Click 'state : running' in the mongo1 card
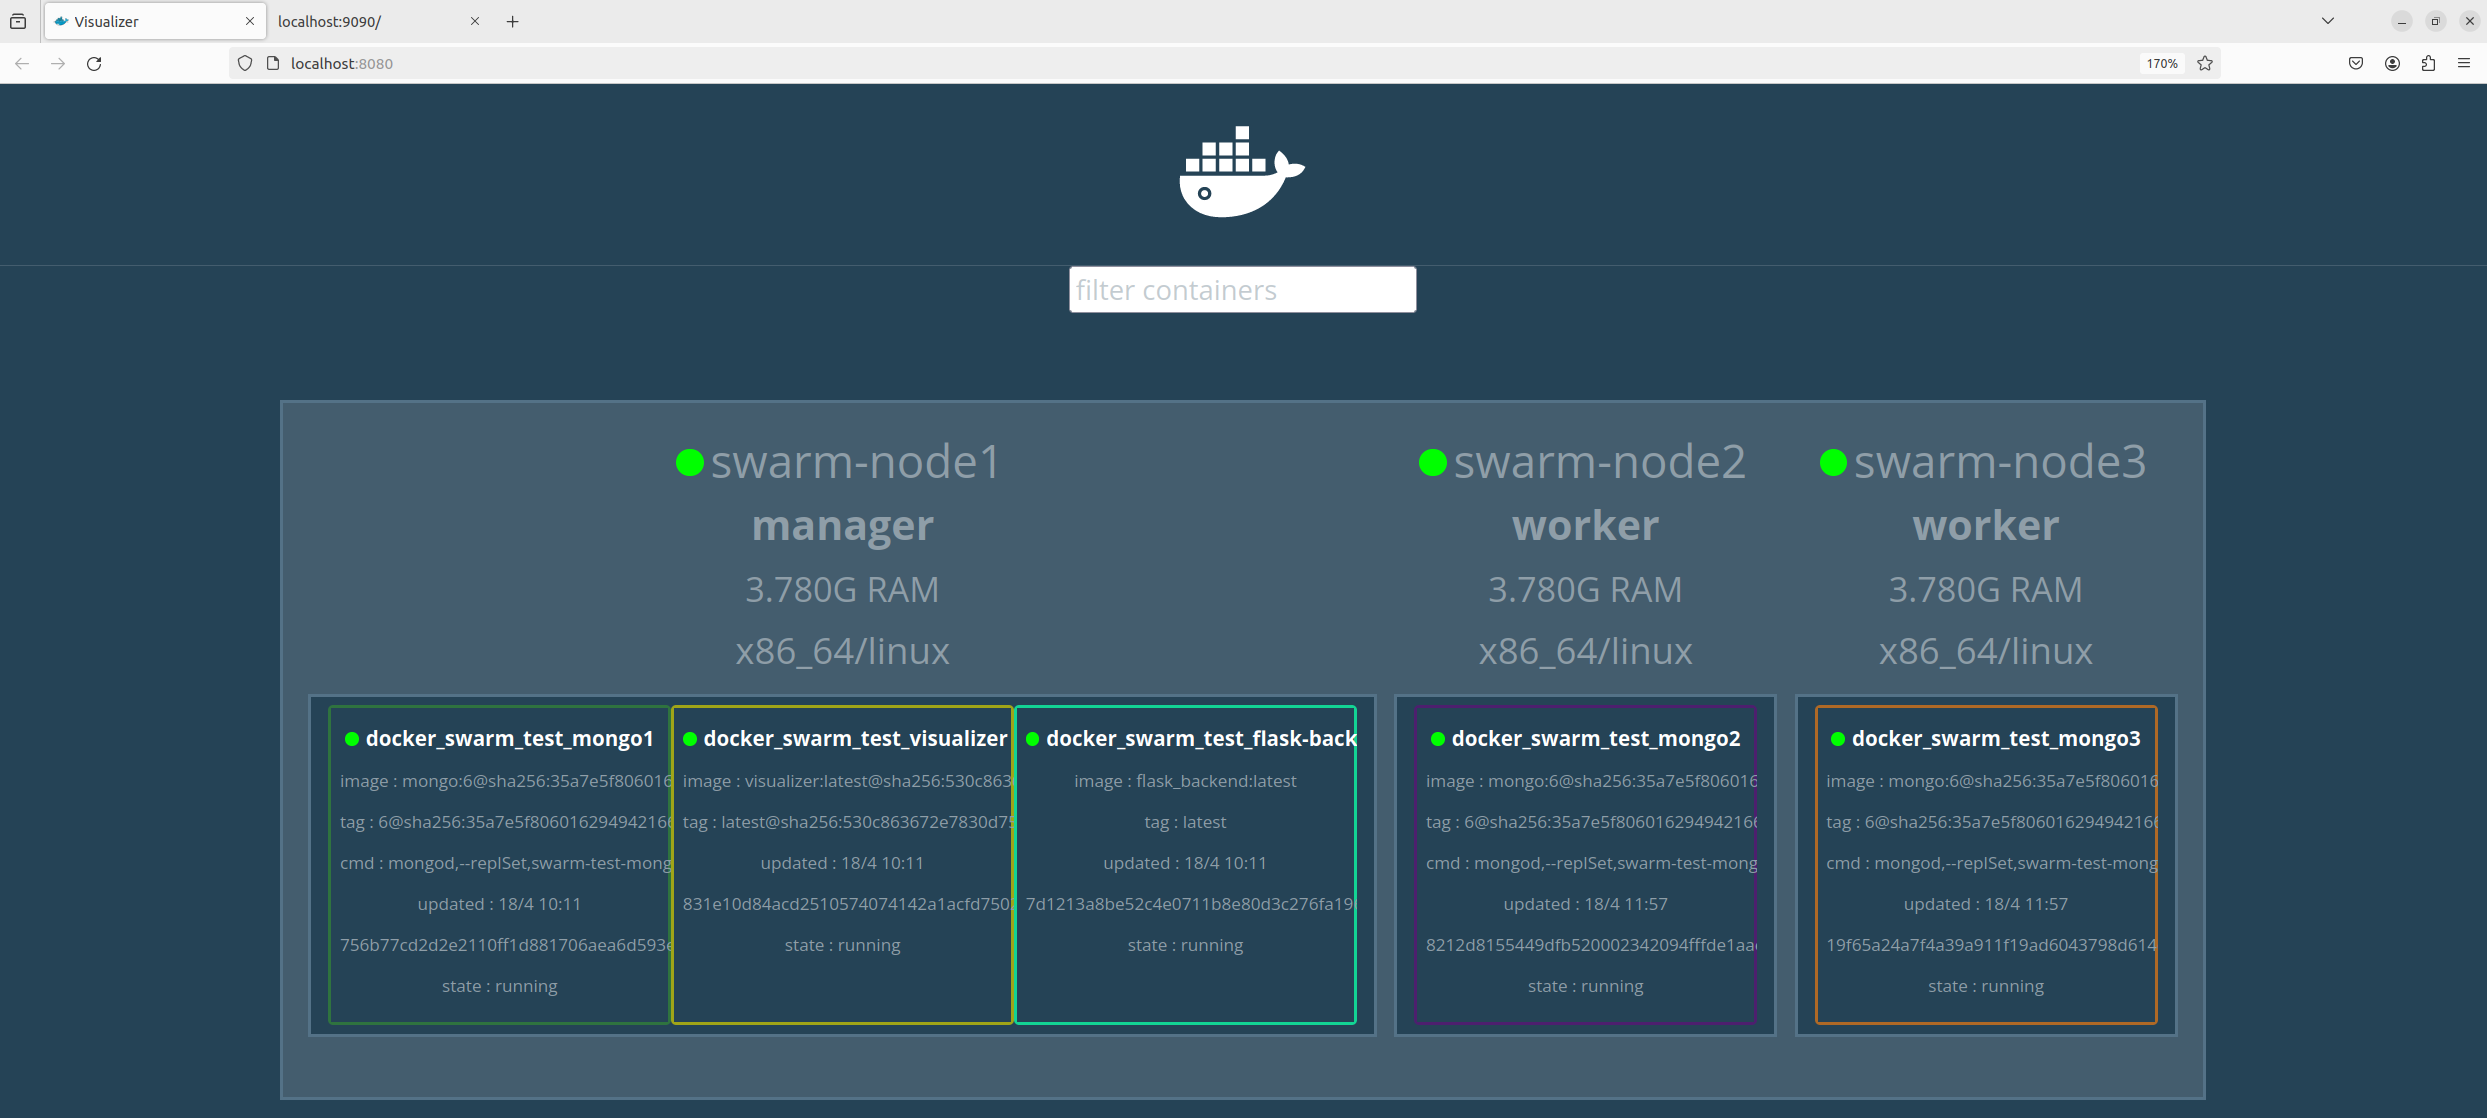Image resolution: width=2487 pixels, height=1118 pixels. [499, 986]
